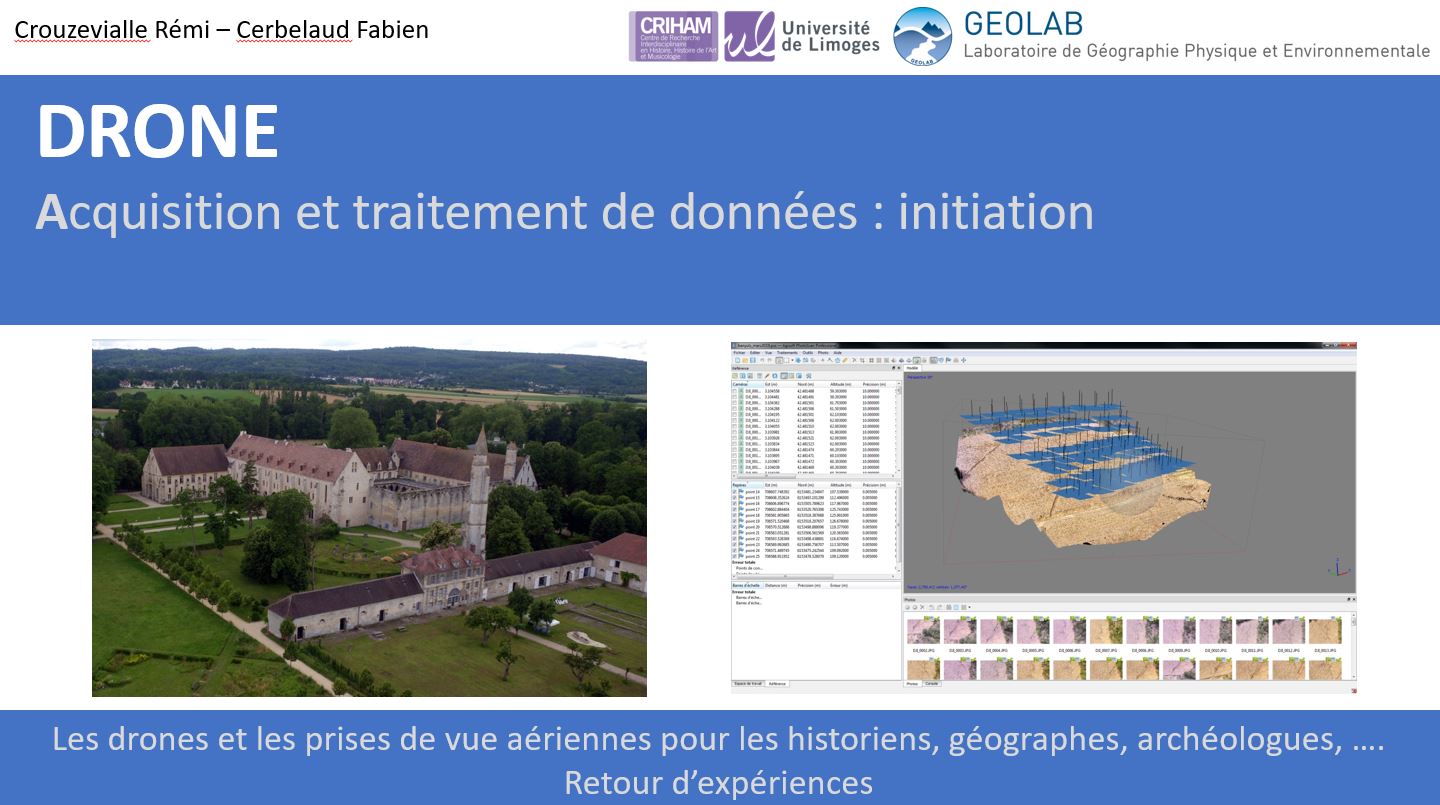Switch to the Console tab
Viewport: 1440px width, 805px height.
click(x=931, y=683)
